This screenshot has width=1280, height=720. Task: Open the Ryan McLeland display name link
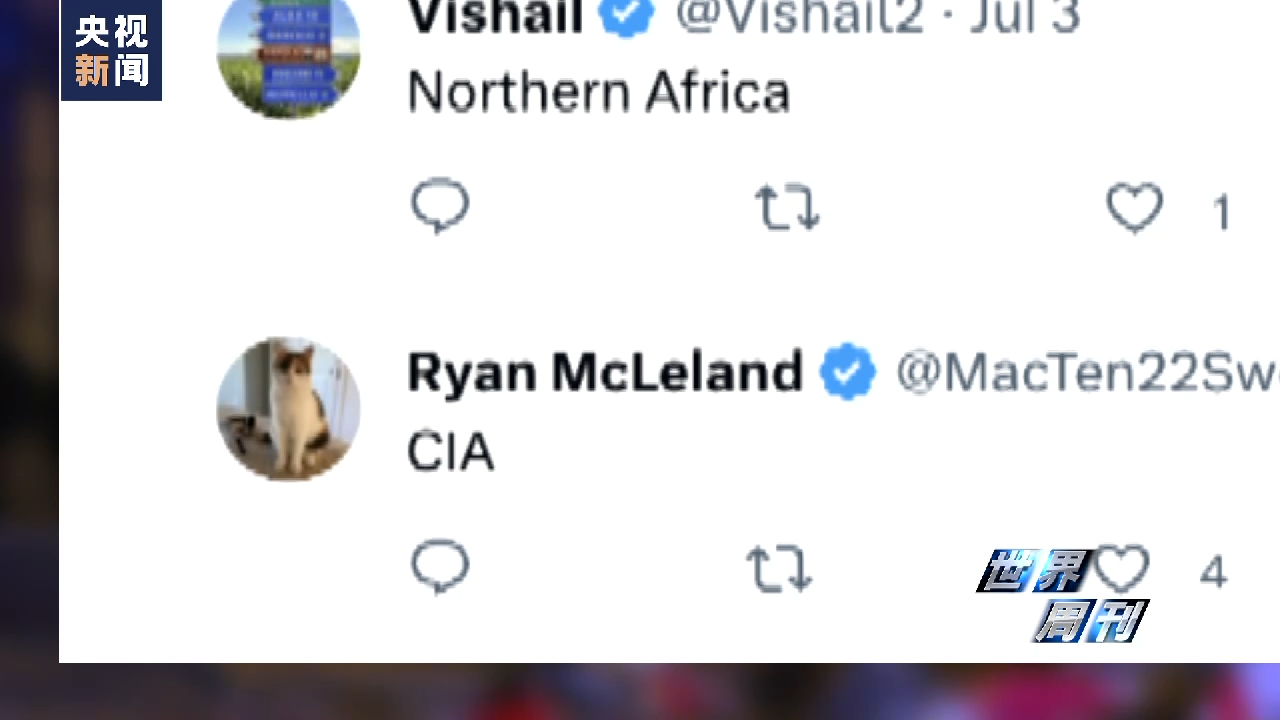pos(604,372)
